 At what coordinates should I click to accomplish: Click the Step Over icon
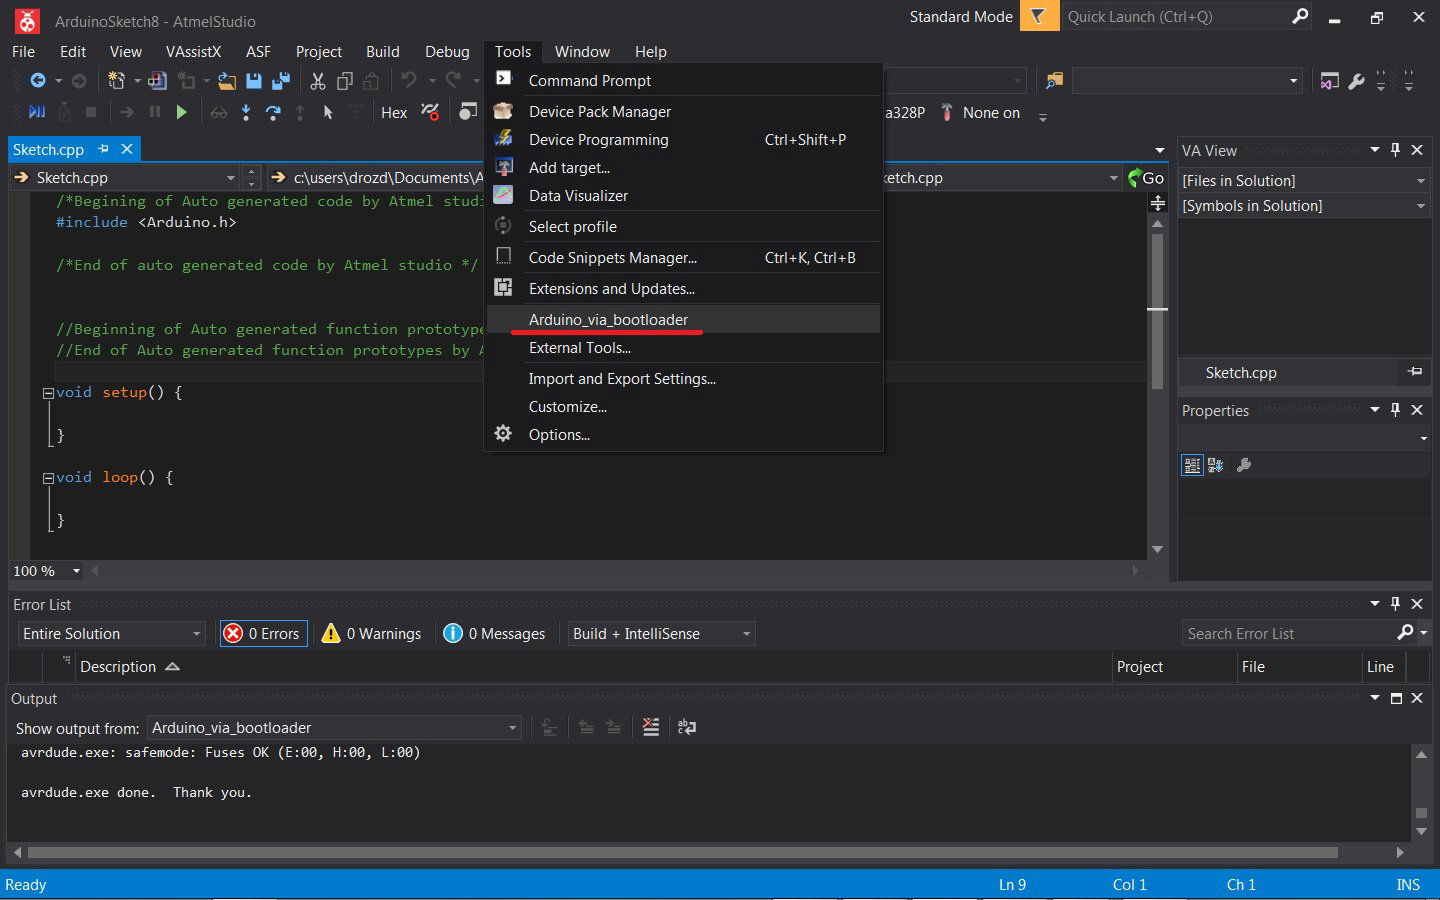(273, 112)
